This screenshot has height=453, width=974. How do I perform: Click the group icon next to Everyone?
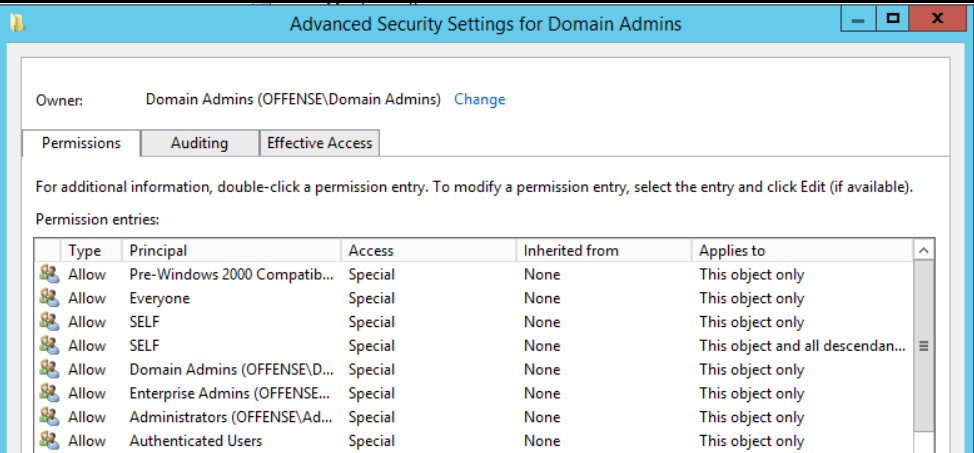(x=48, y=298)
